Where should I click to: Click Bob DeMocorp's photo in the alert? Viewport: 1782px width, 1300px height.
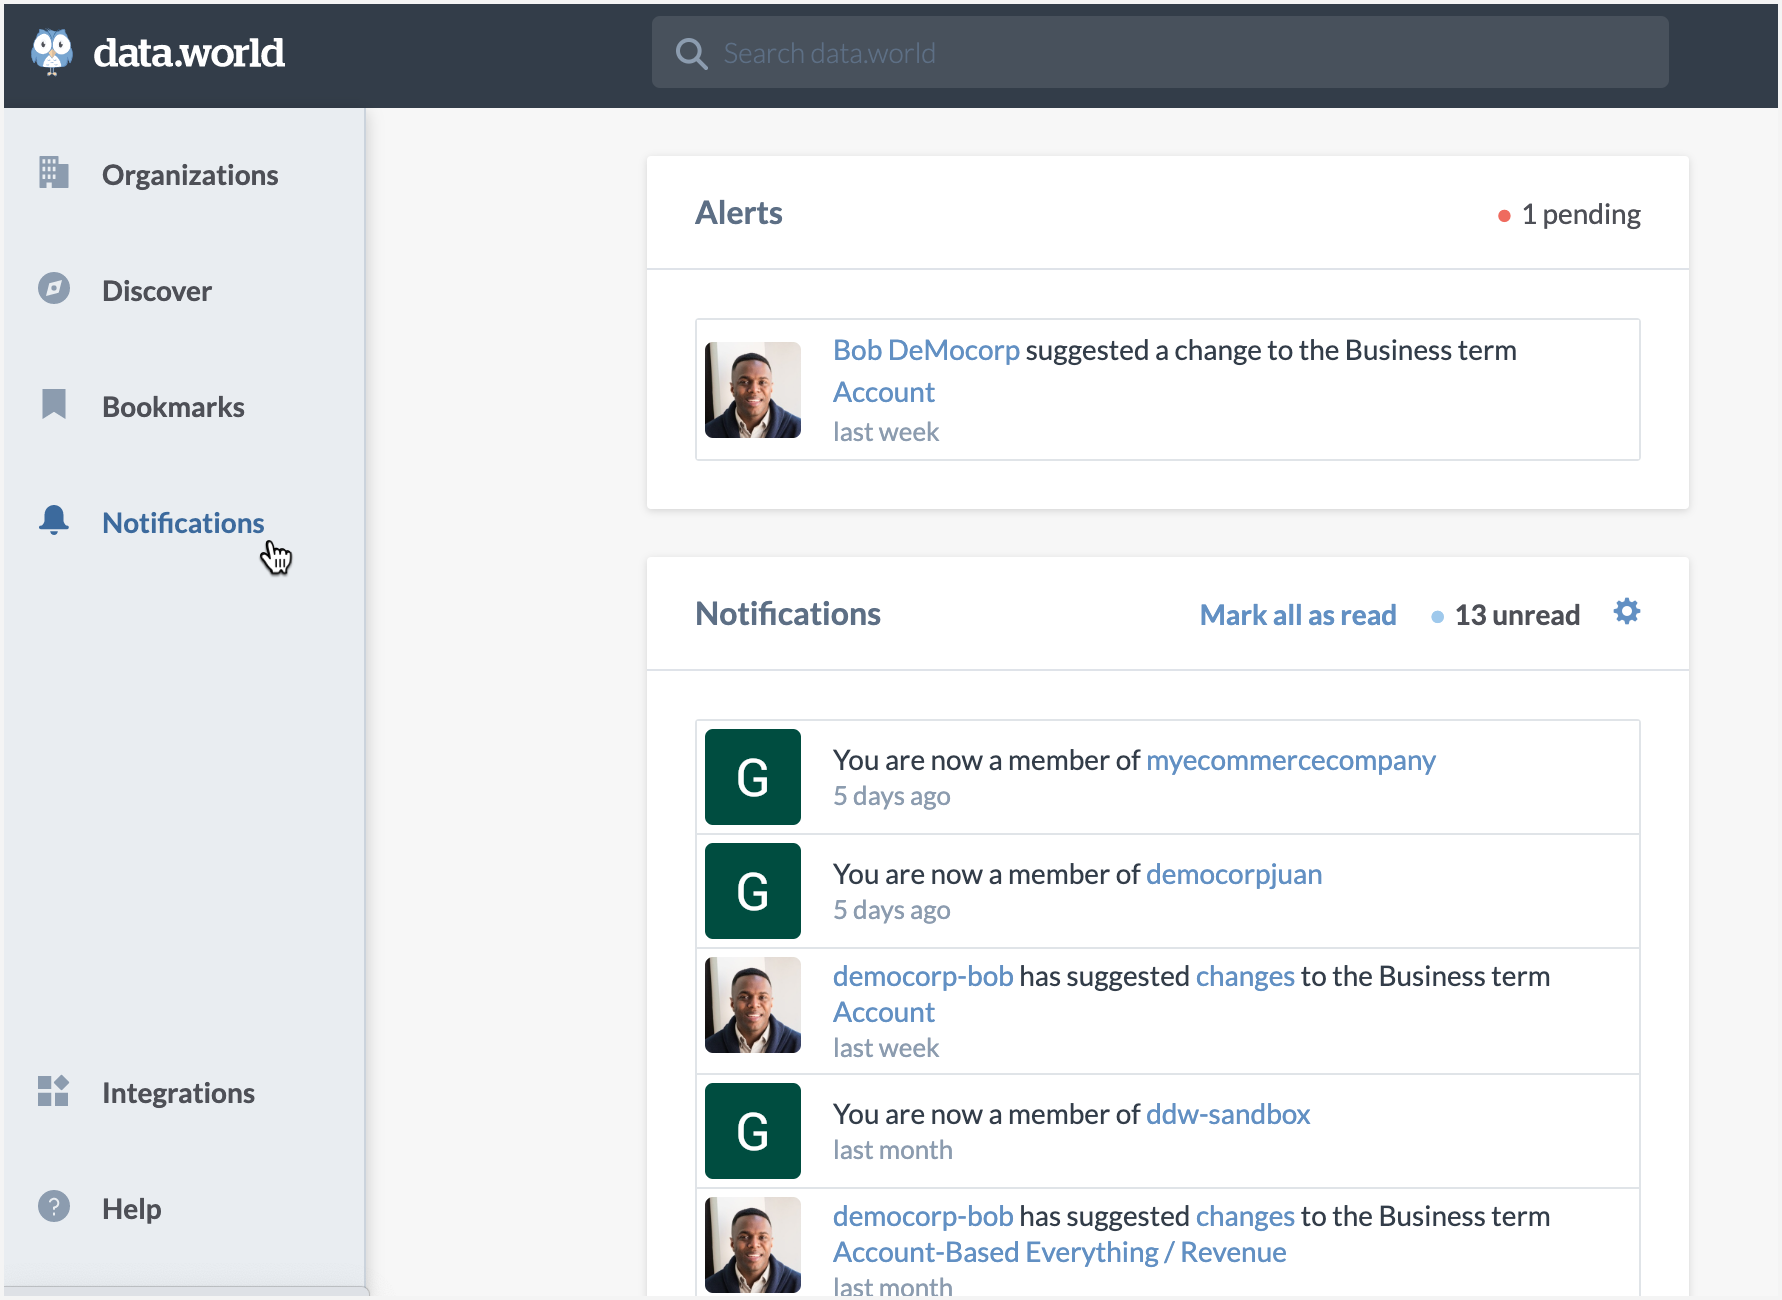pyautogui.click(x=753, y=390)
